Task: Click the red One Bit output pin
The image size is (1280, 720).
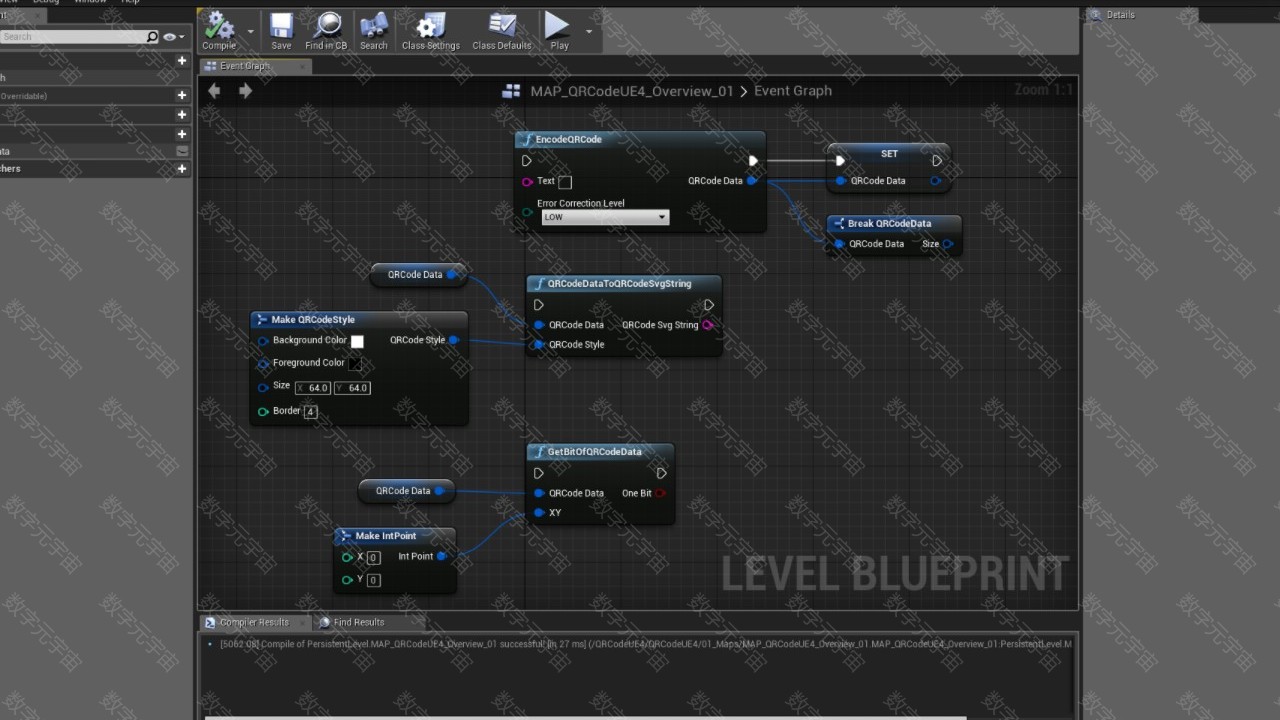Action: (660, 493)
